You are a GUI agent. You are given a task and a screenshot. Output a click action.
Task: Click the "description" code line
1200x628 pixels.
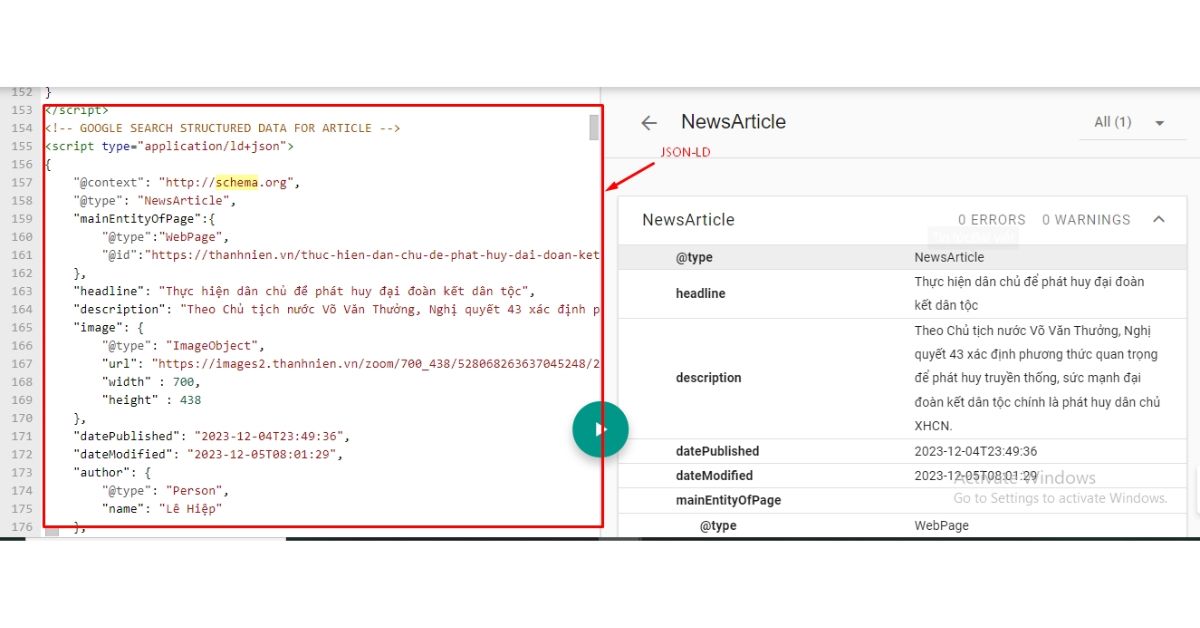[x=336, y=309]
